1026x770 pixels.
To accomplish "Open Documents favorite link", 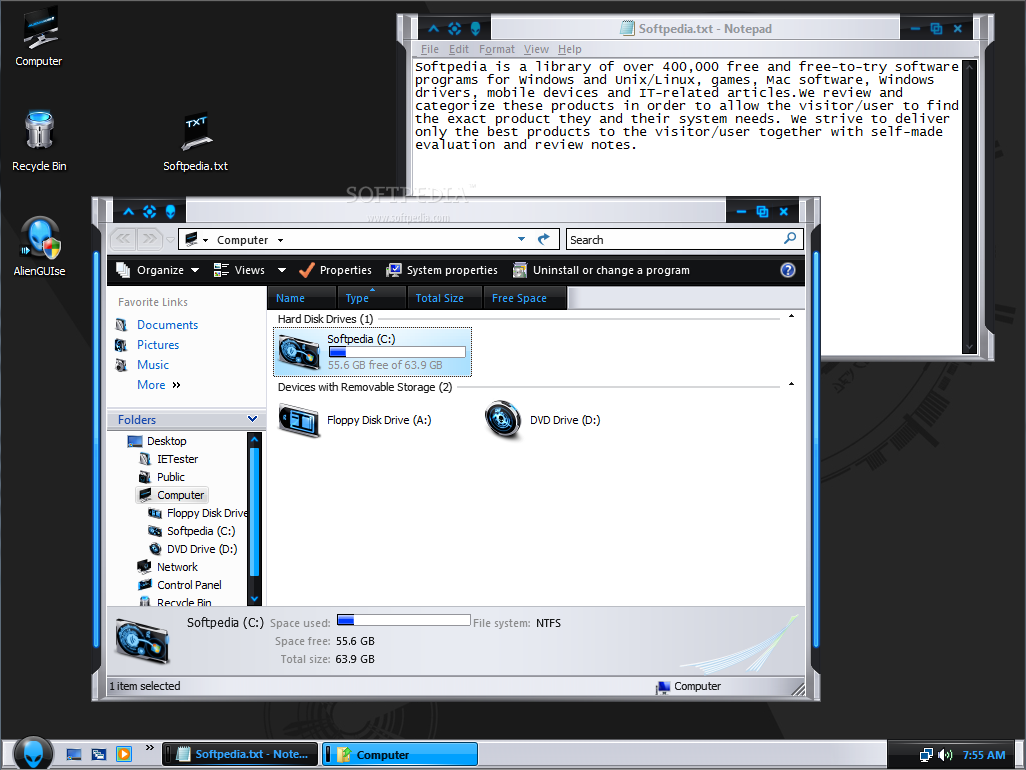I will pos(167,325).
